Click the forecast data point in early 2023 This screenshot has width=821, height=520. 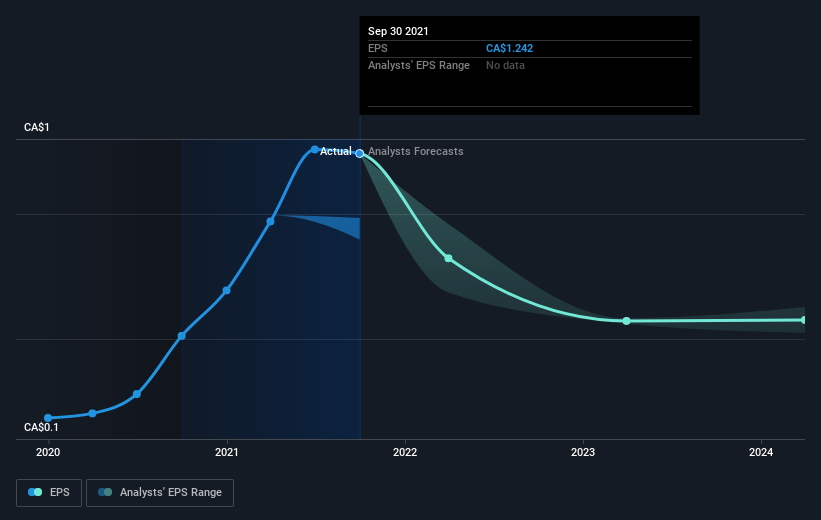626,321
